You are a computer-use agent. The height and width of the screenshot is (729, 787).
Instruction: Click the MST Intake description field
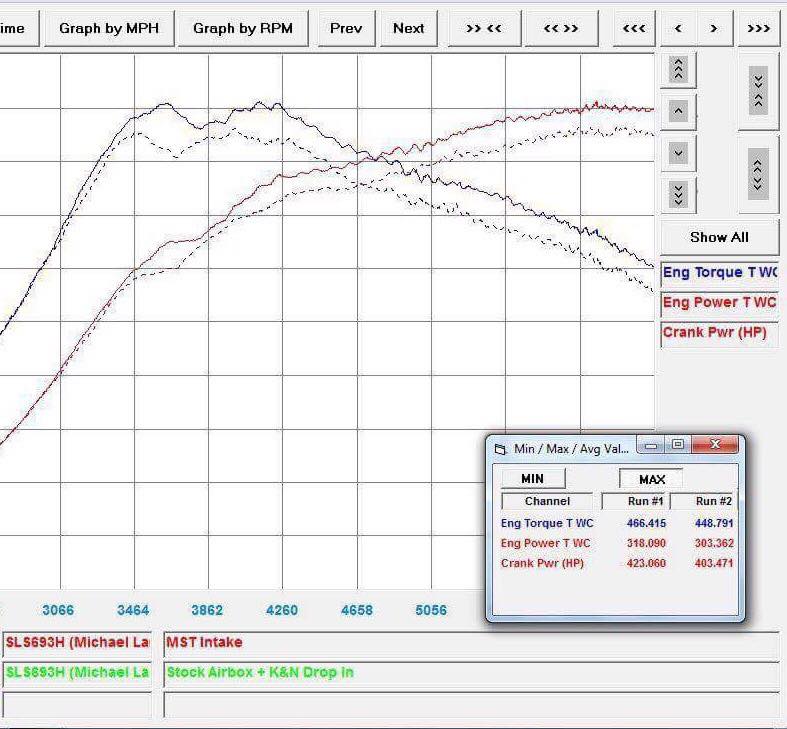click(x=471, y=643)
